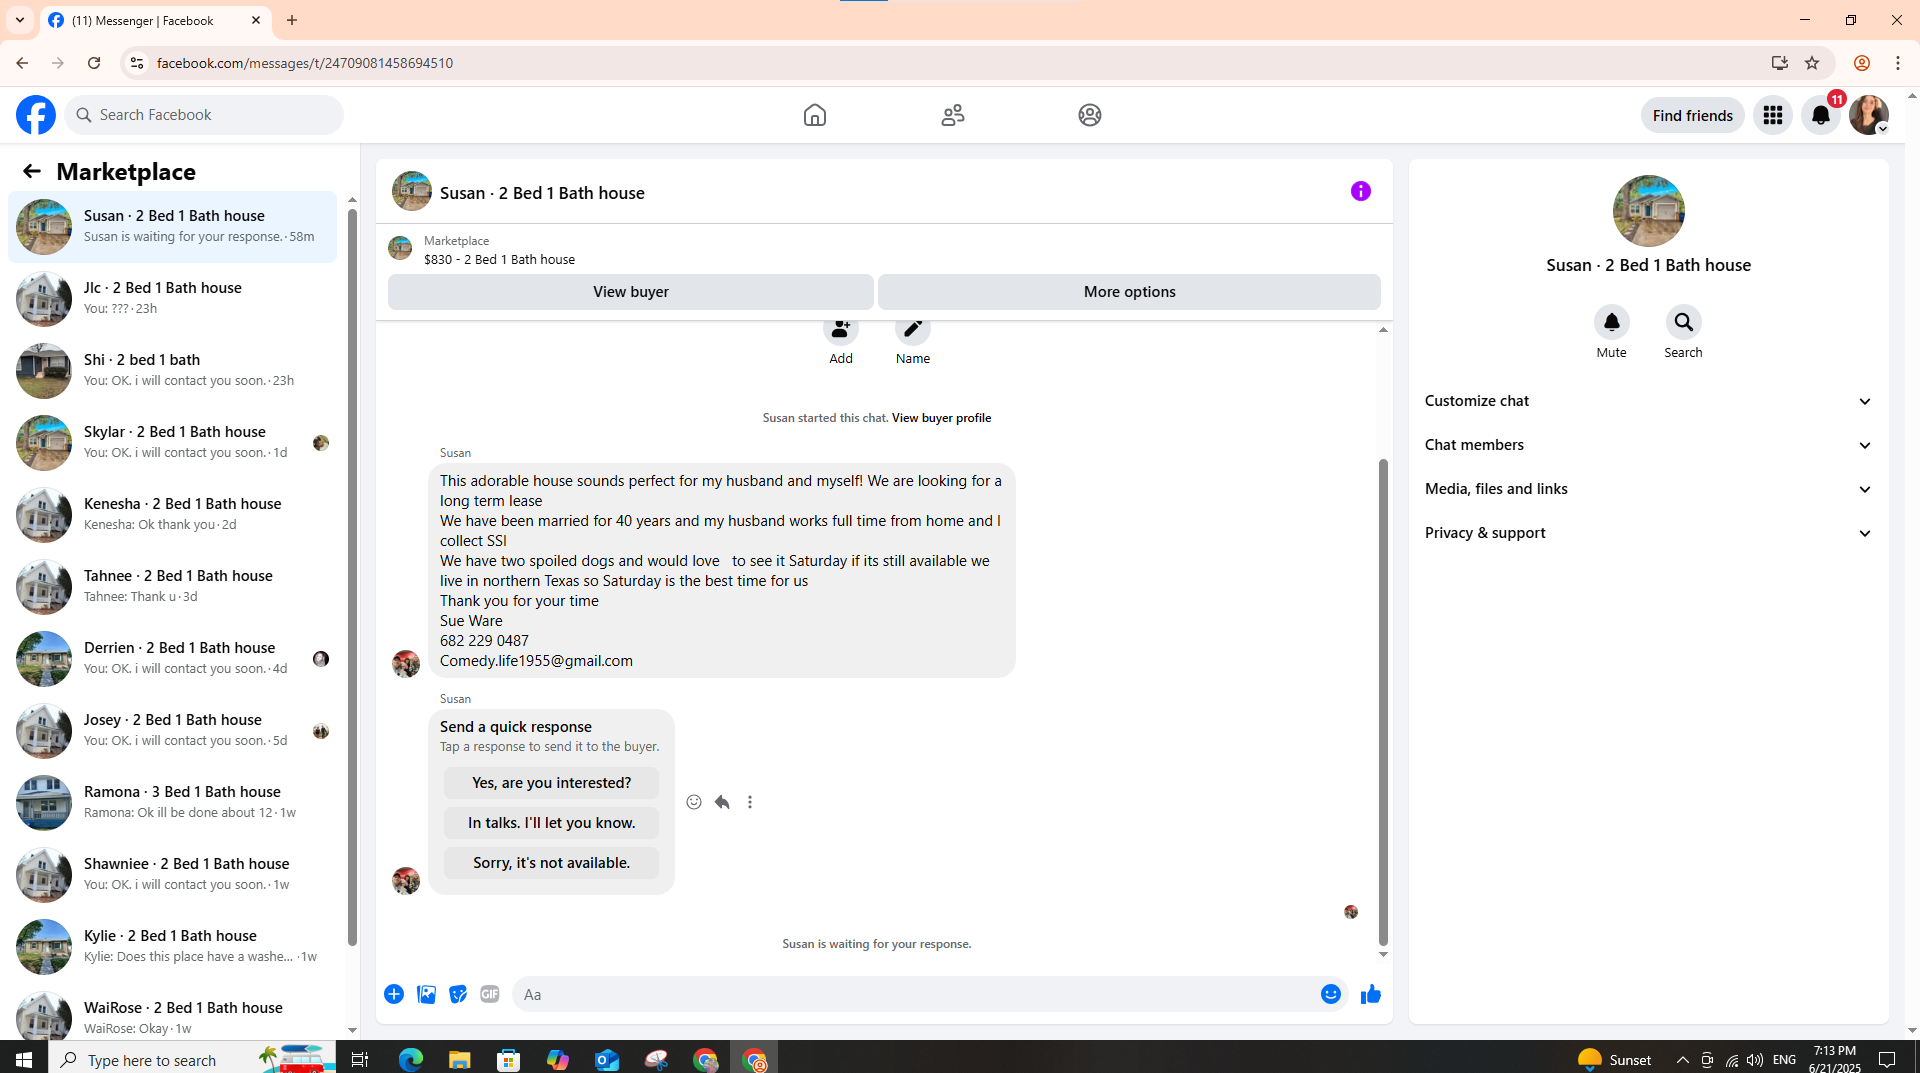This screenshot has width=1920, height=1073.
Task: Click the conversation list scrollbar
Action: pyautogui.click(x=352, y=575)
